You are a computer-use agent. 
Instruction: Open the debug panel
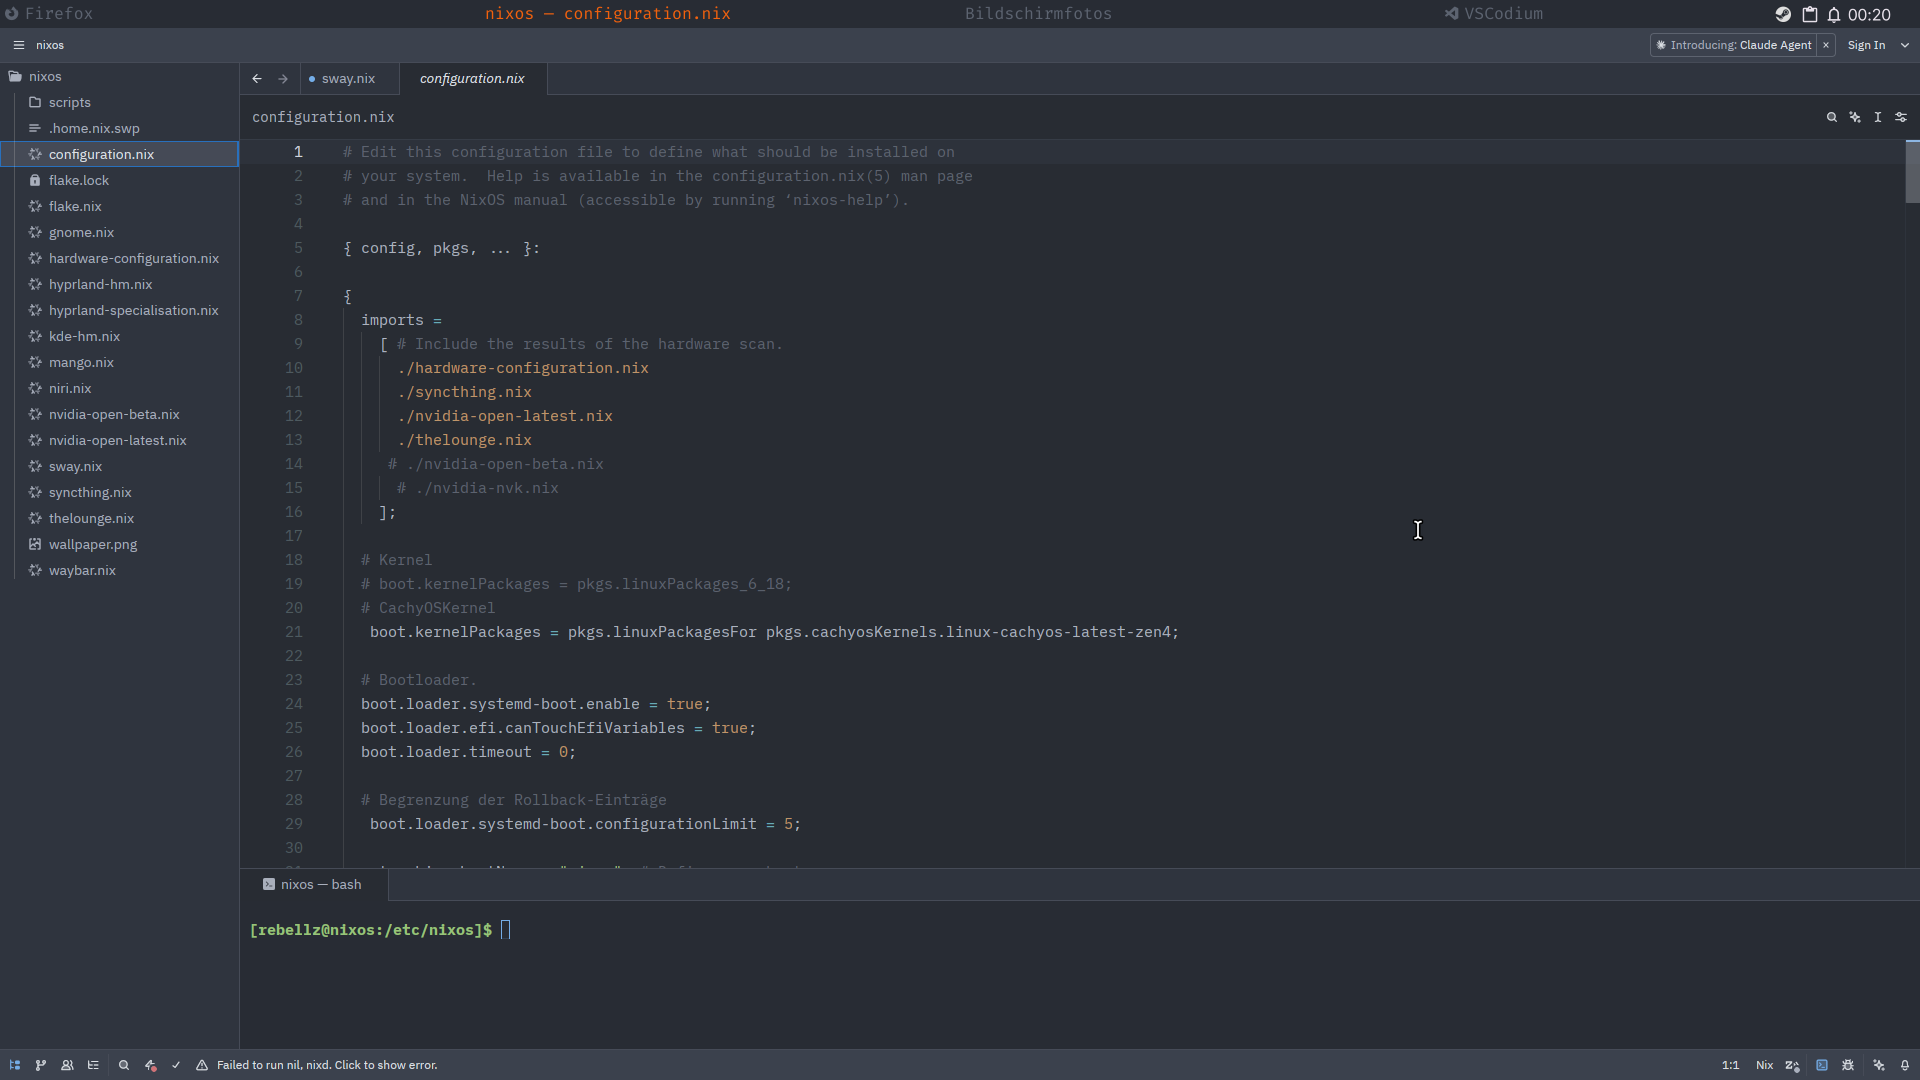click(1849, 1065)
